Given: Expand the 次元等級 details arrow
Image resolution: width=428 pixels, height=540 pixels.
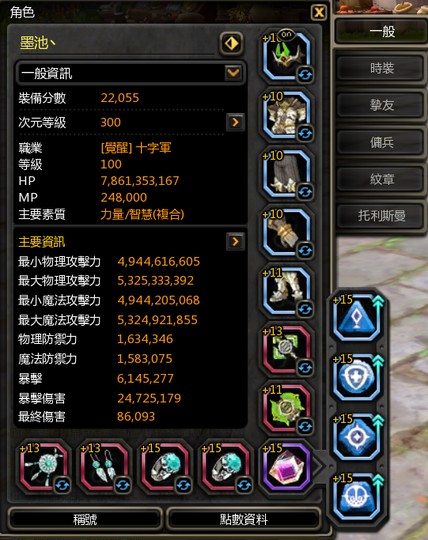Looking at the screenshot, I should point(236,122).
